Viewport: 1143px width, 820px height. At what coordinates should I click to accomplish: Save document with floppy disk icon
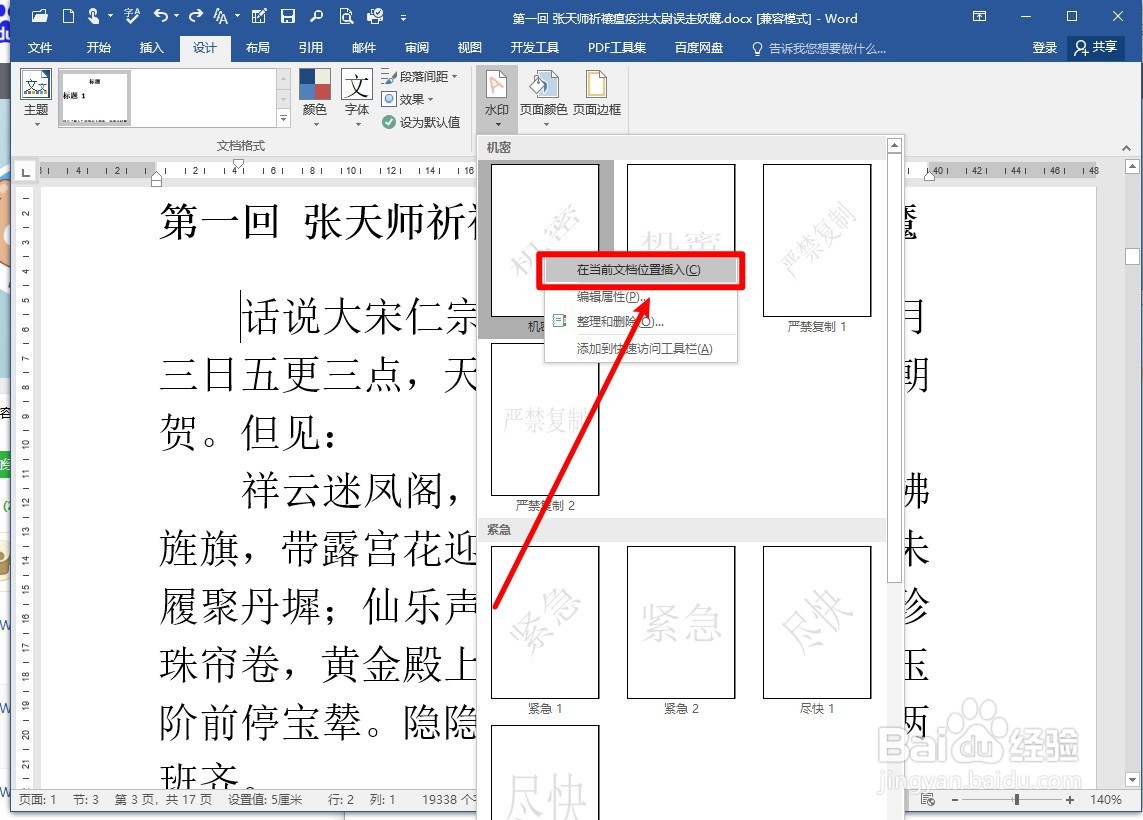tap(288, 15)
